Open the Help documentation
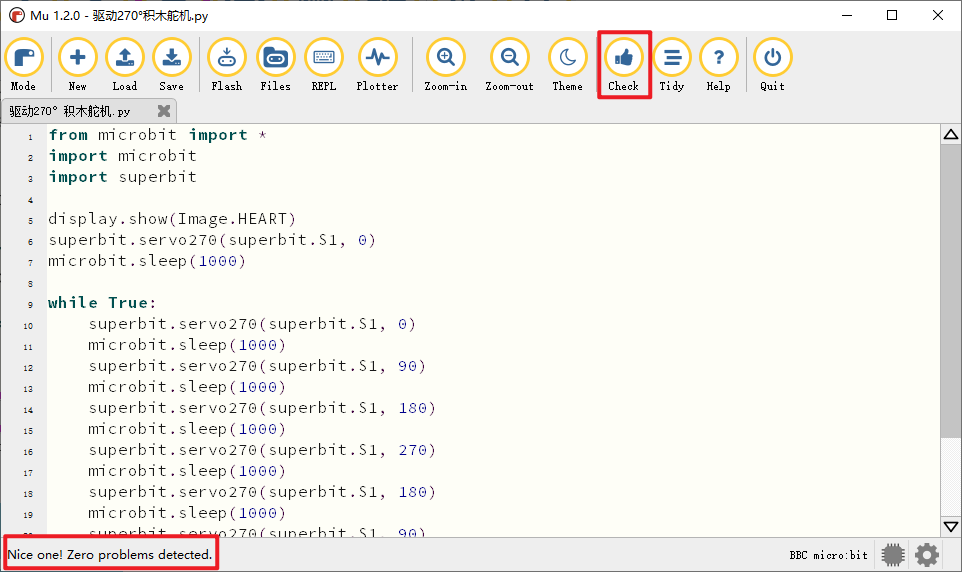 click(x=718, y=64)
